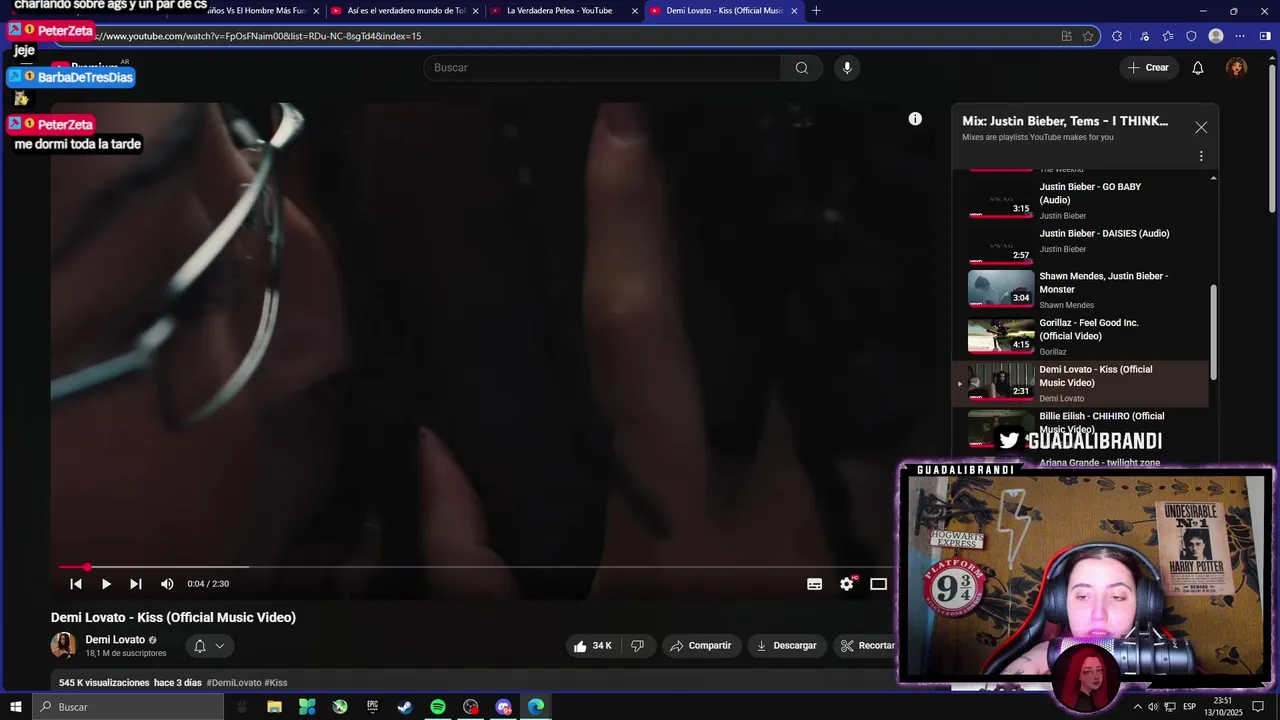Open YouTube notifications bell
The height and width of the screenshot is (720, 1280).
click(x=1198, y=68)
